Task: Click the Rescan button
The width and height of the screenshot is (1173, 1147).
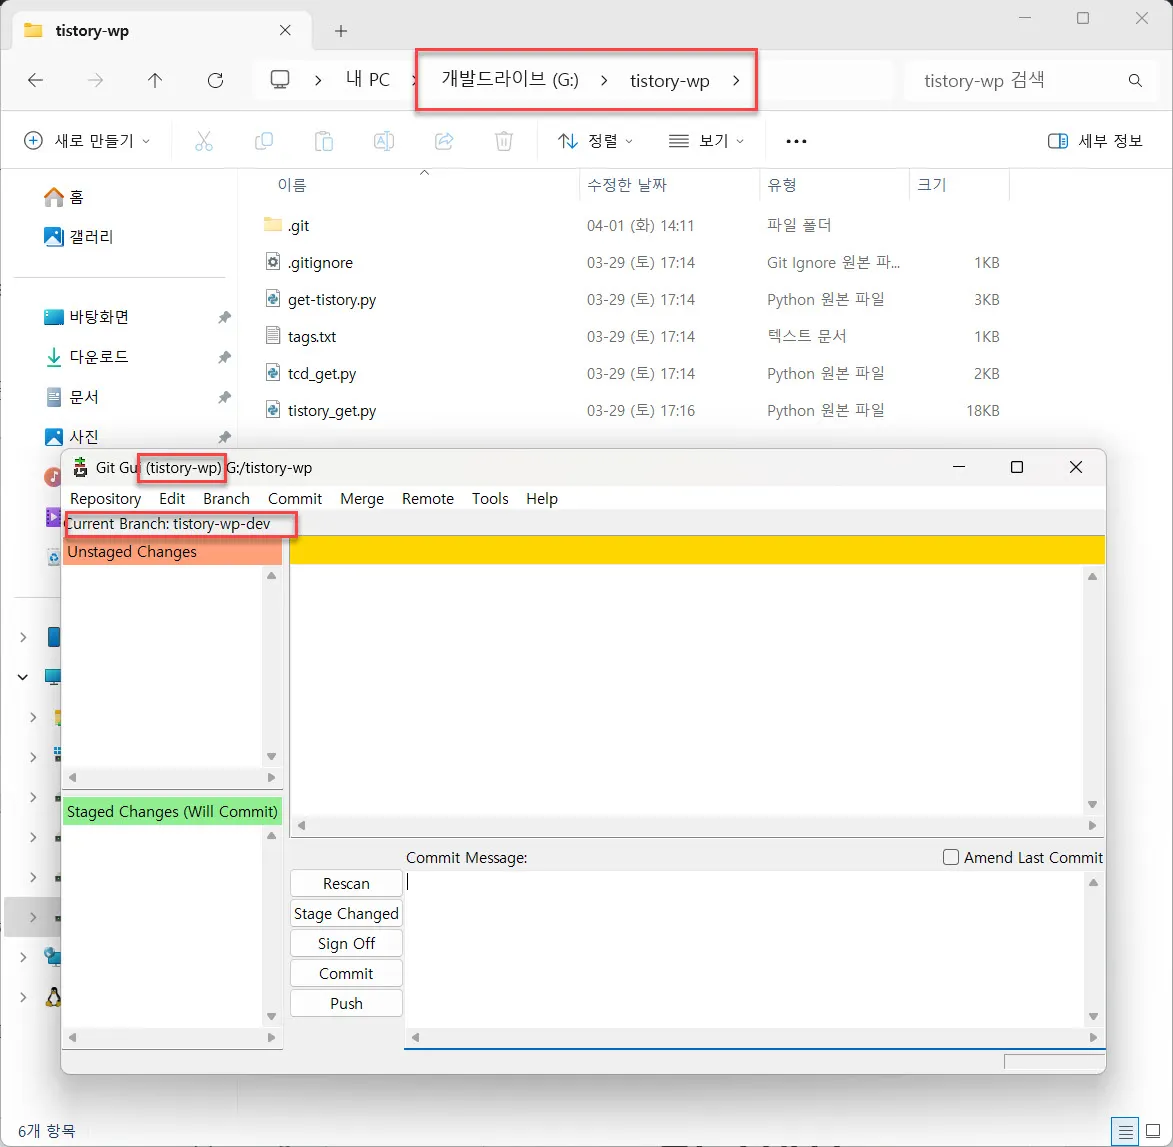Action: pyautogui.click(x=345, y=883)
